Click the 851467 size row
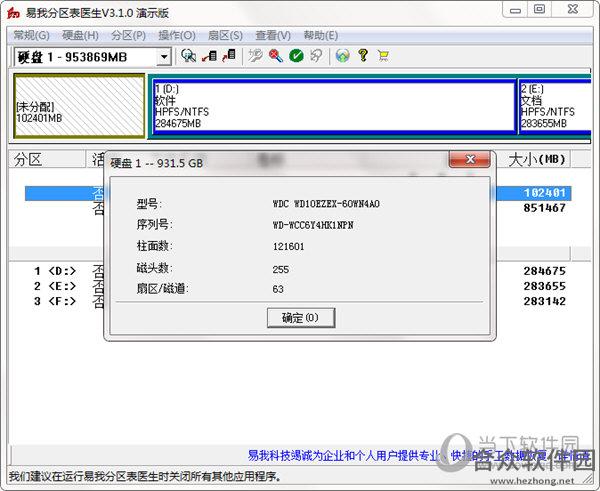This screenshot has height=491, width=600. [x=545, y=208]
